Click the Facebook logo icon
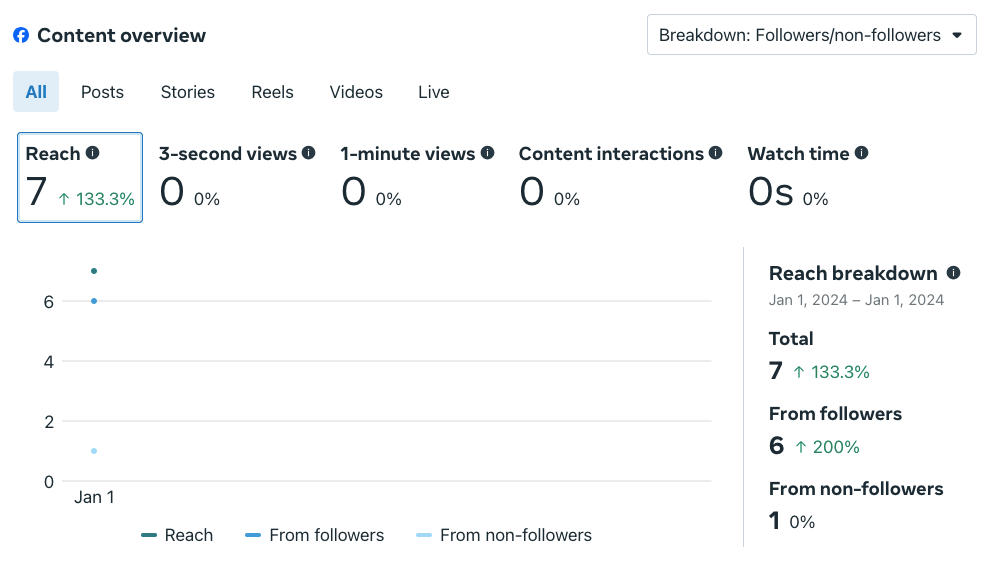992x561 pixels. pyautogui.click(x=21, y=36)
